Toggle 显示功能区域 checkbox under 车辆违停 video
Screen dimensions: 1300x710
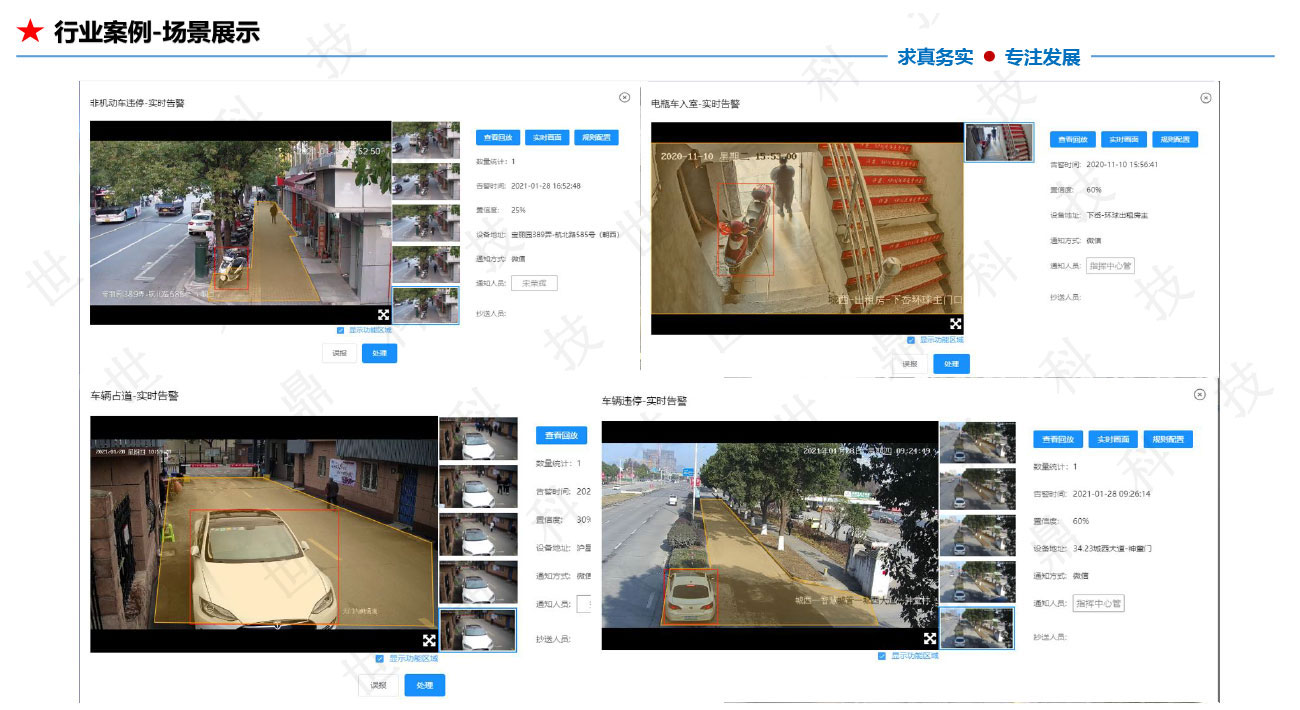point(881,656)
